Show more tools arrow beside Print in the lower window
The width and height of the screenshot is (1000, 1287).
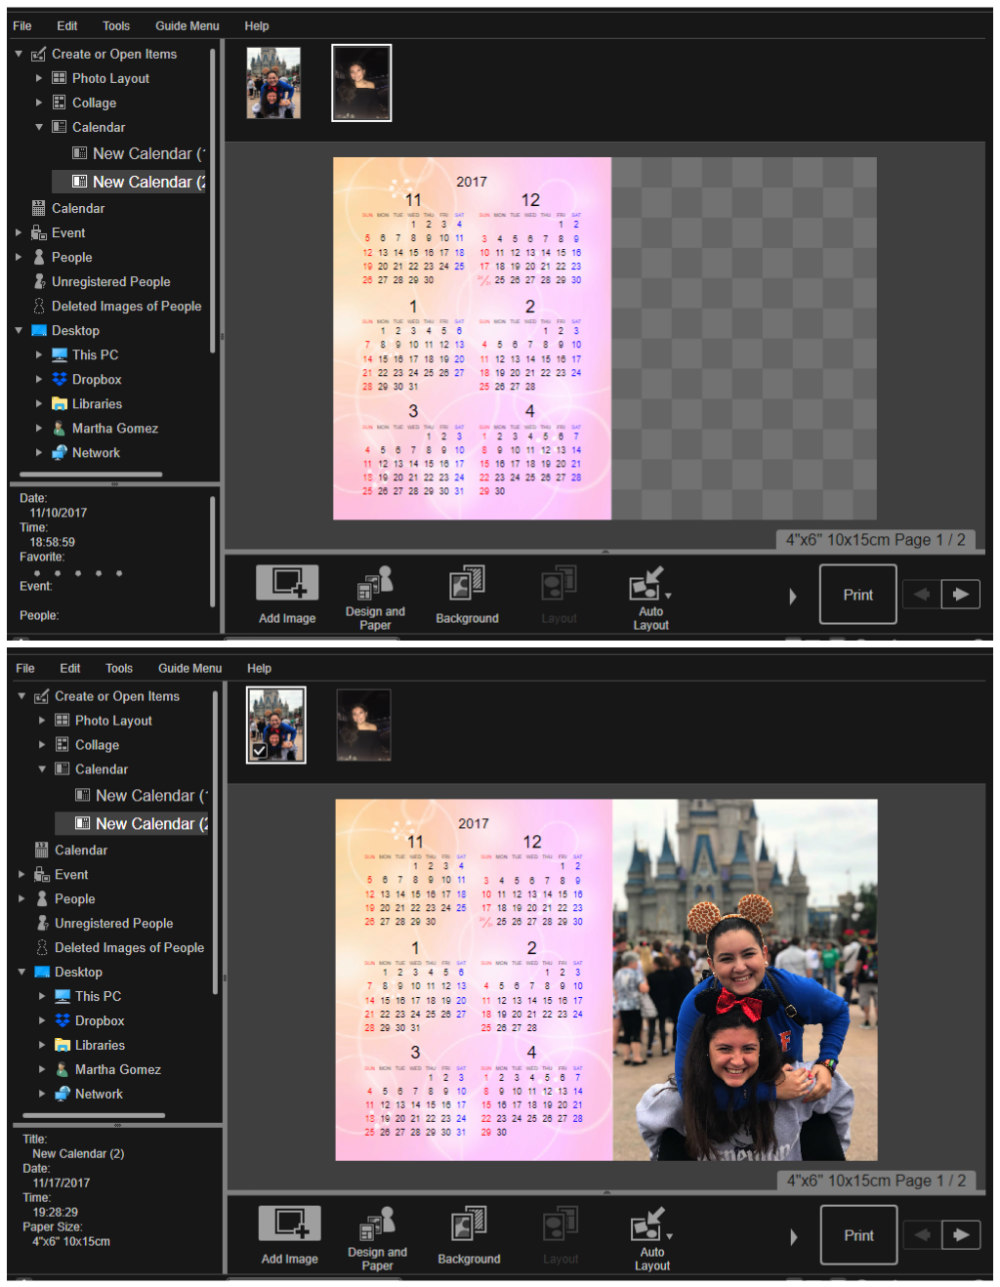coord(793,1238)
